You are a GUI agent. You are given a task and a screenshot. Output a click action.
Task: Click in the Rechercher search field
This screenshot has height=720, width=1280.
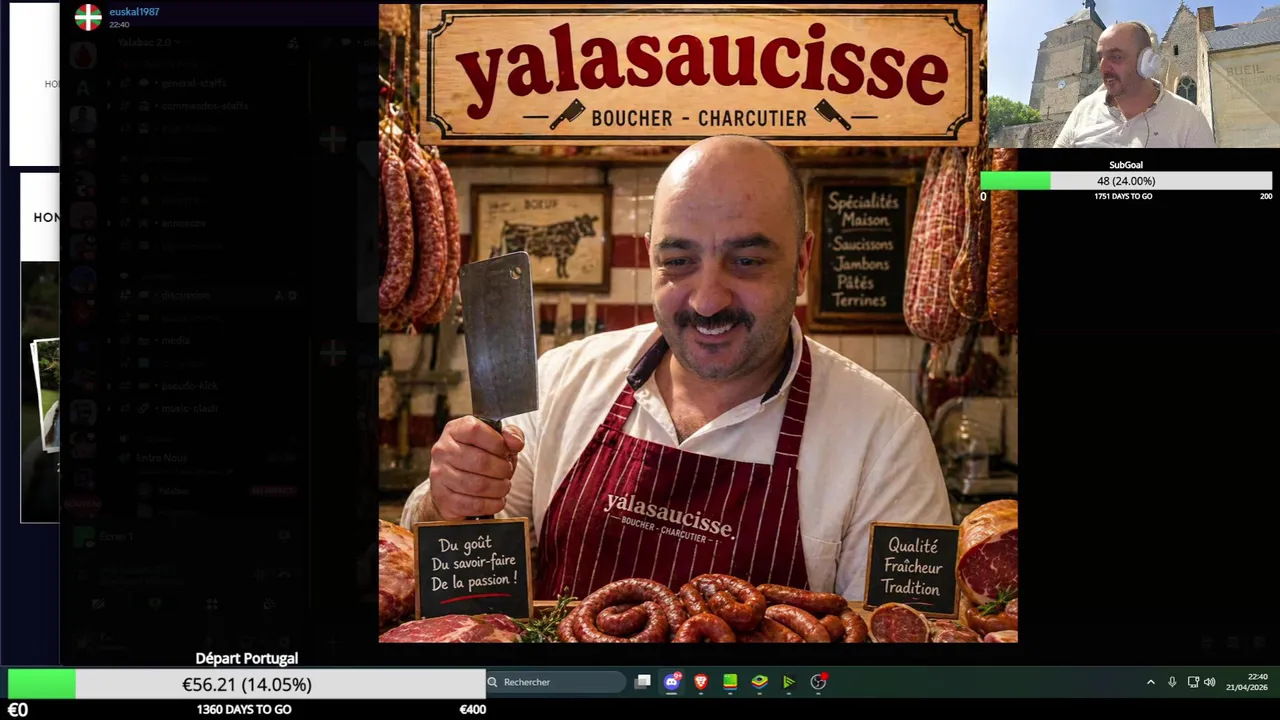coord(556,682)
